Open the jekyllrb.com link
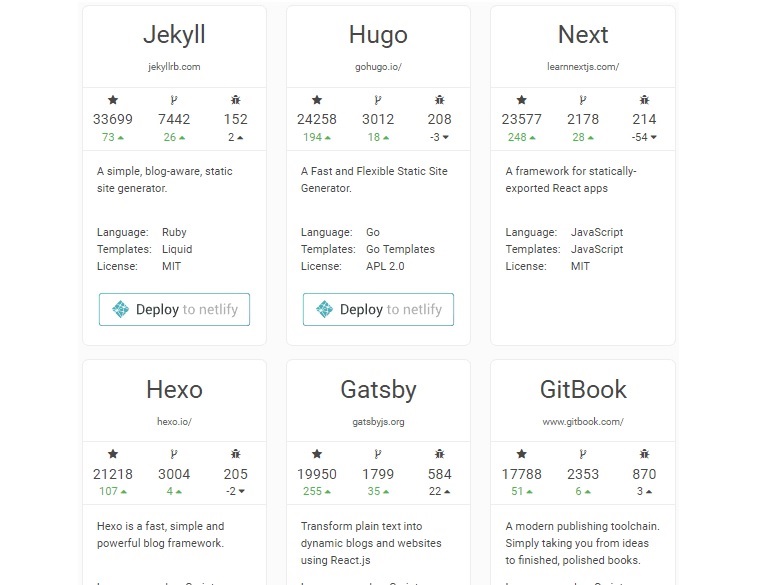The height and width of the screenshot is (585, 758). (x=174, y=67)
